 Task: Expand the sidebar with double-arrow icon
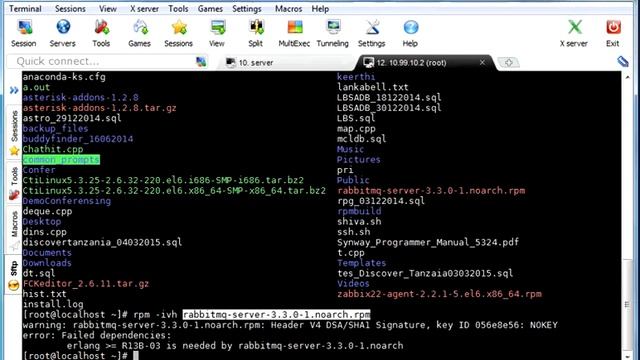tap(14, 90)
